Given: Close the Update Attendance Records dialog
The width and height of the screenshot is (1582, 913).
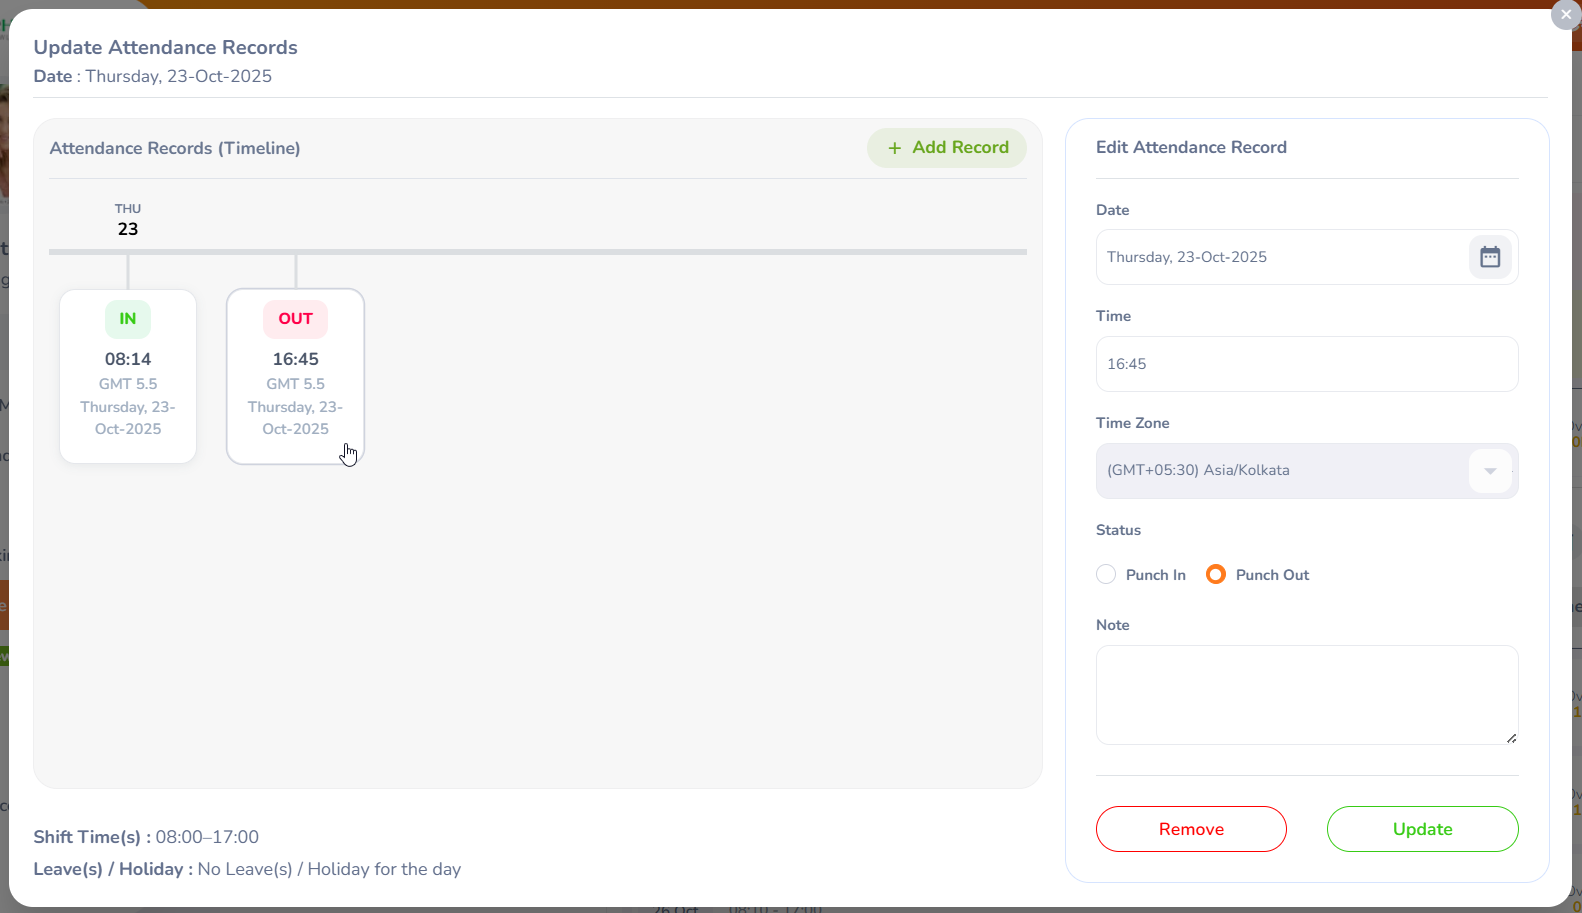Looking at the screenshot, I should coord(1565,15).
